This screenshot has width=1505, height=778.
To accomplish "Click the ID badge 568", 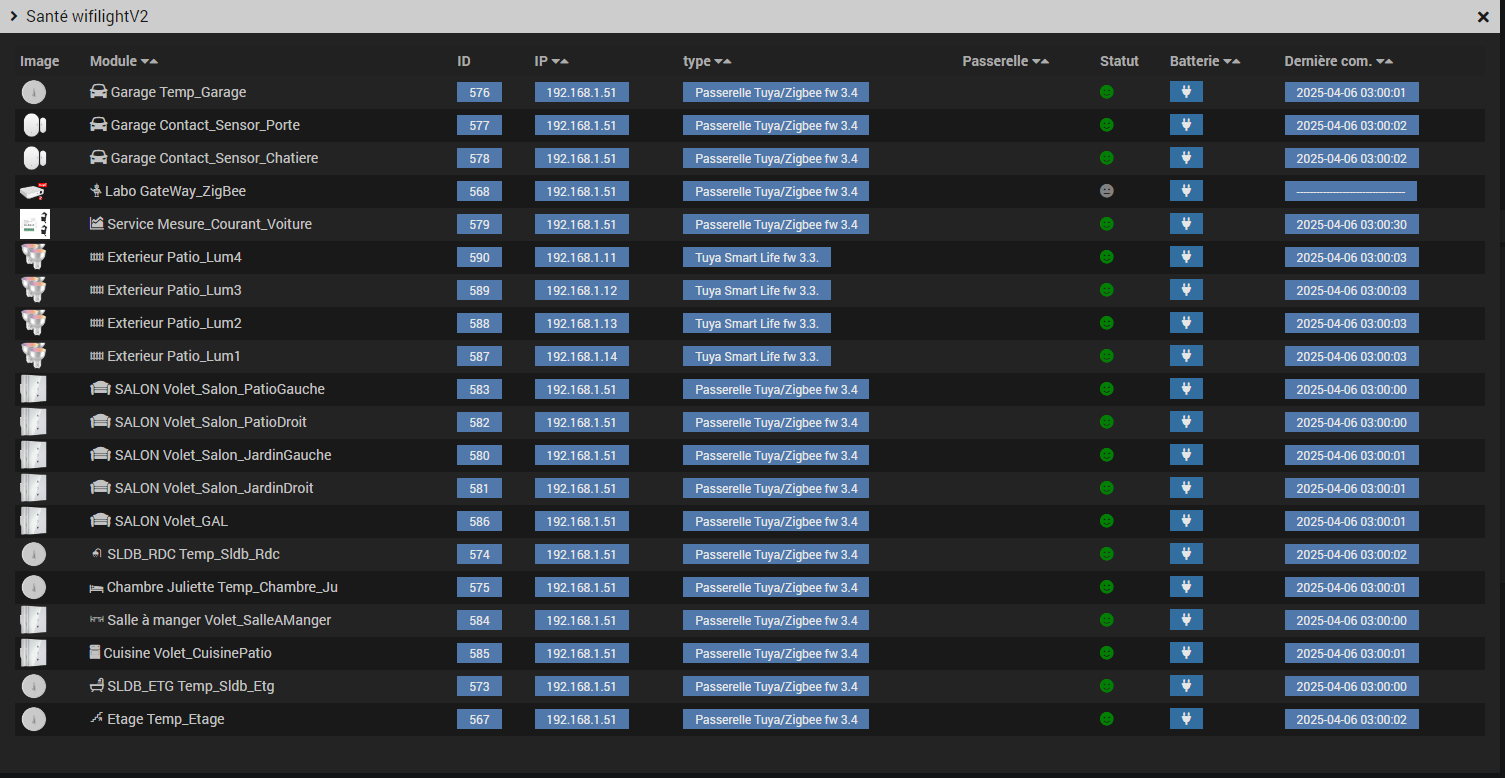I will coord(479,191).
